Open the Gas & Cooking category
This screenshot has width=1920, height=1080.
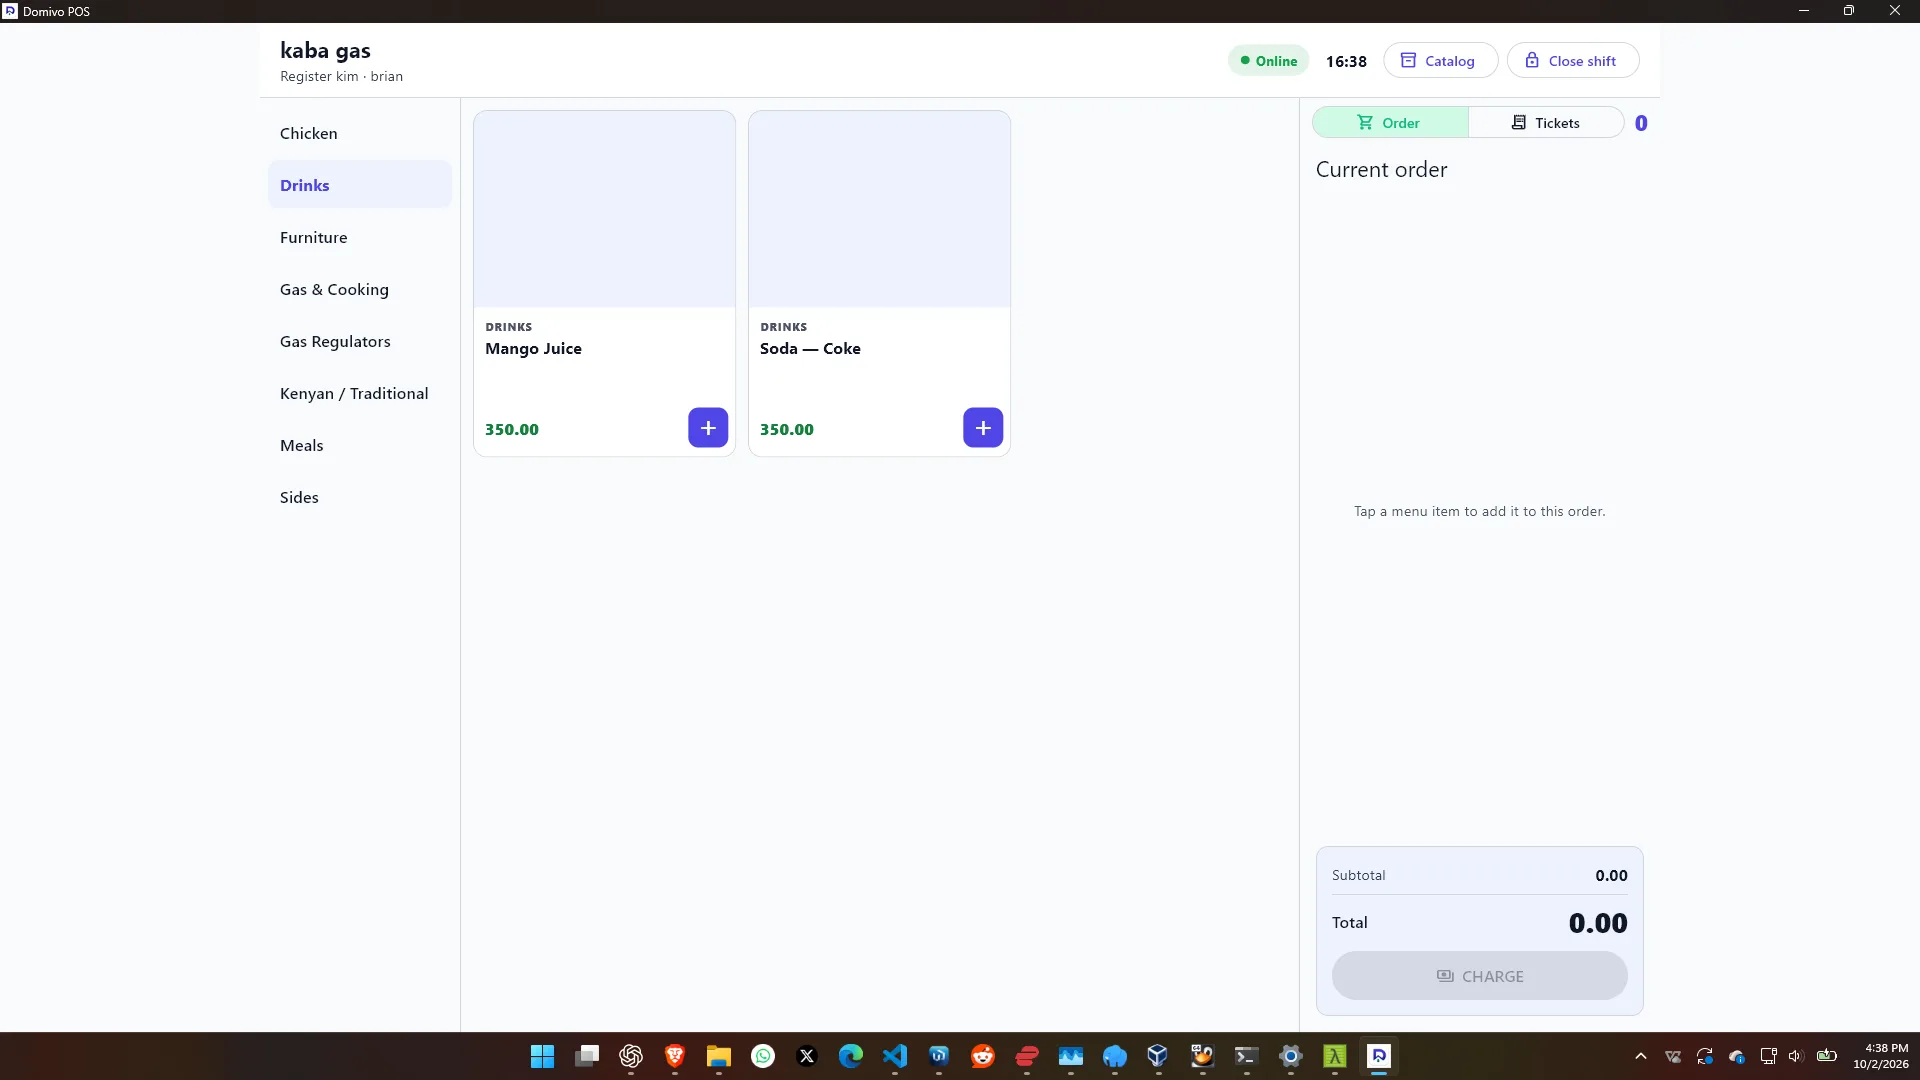tap(360, 289)
